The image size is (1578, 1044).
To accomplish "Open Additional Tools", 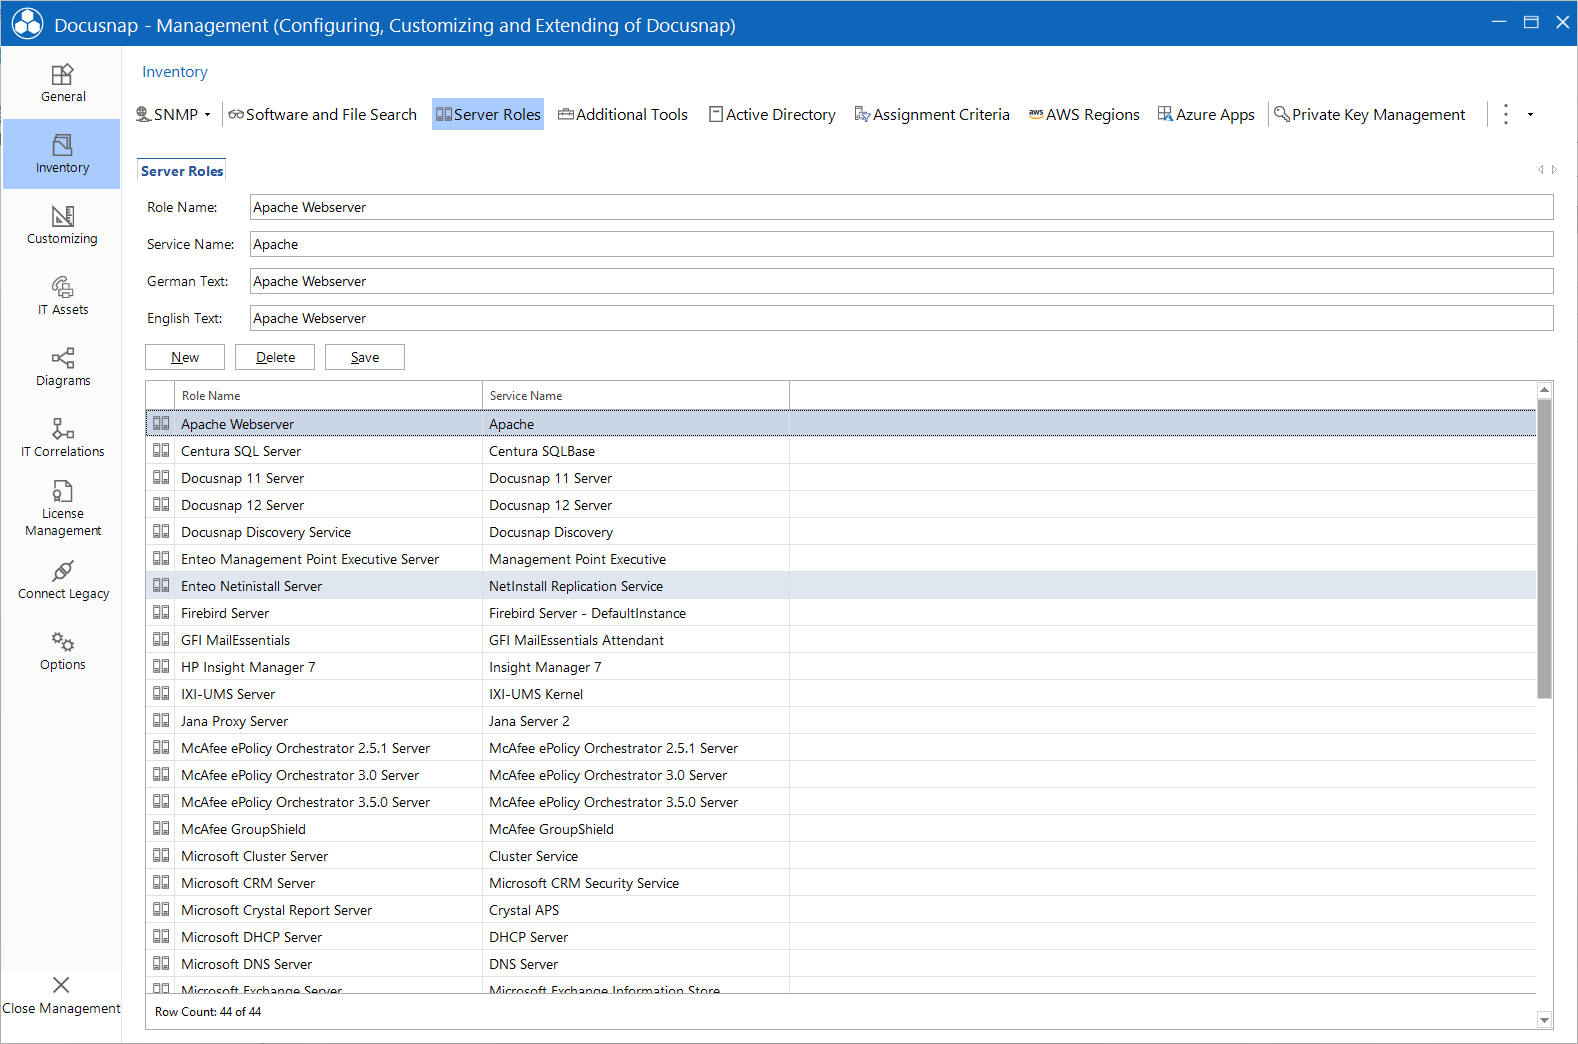I will pyautogui.click(x=623, y=115).
